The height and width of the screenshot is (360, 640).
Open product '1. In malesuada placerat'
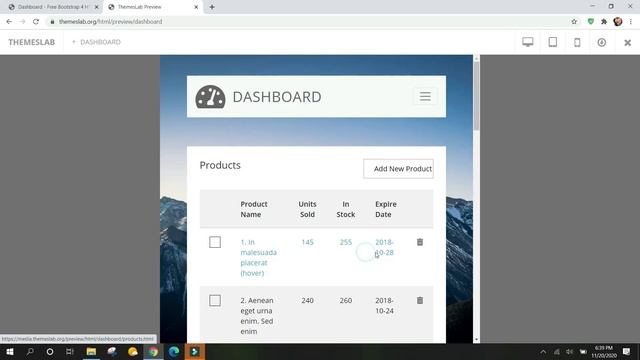point(258,258)
